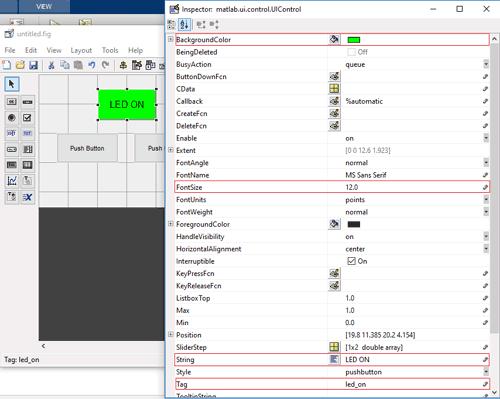This screenshot has height=399, width=500.
Task: Click the Undo arrow icon
Action: click(92, 65)
